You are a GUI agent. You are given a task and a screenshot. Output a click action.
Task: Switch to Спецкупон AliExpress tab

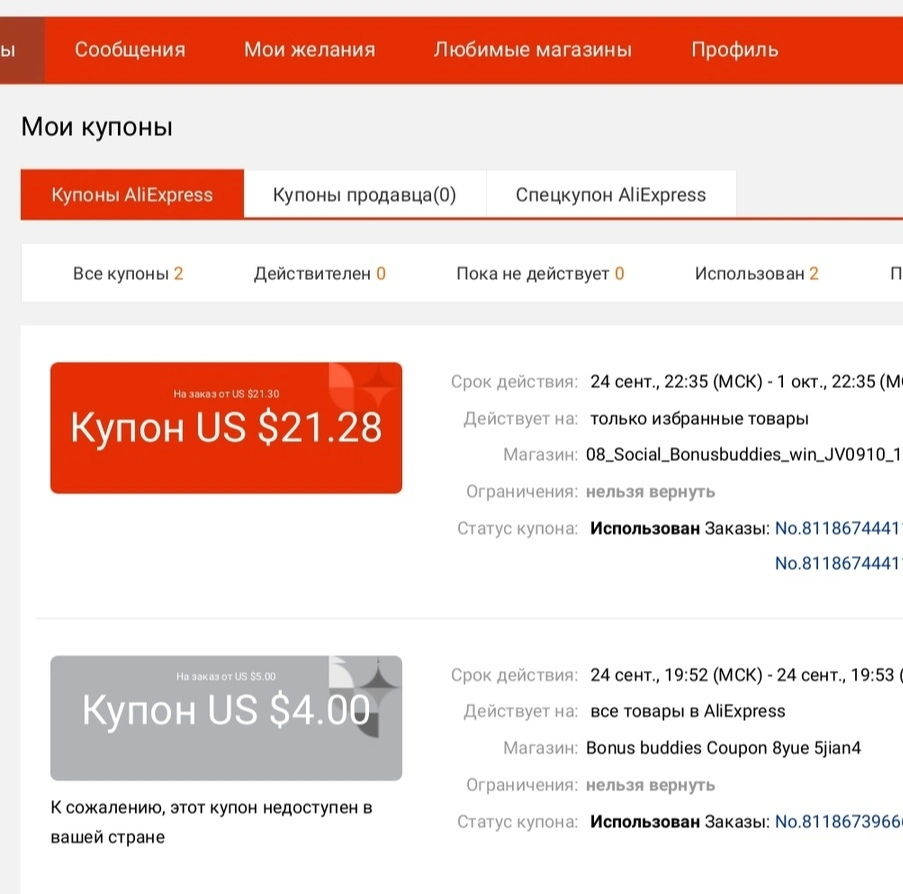(x=611, y=195)
